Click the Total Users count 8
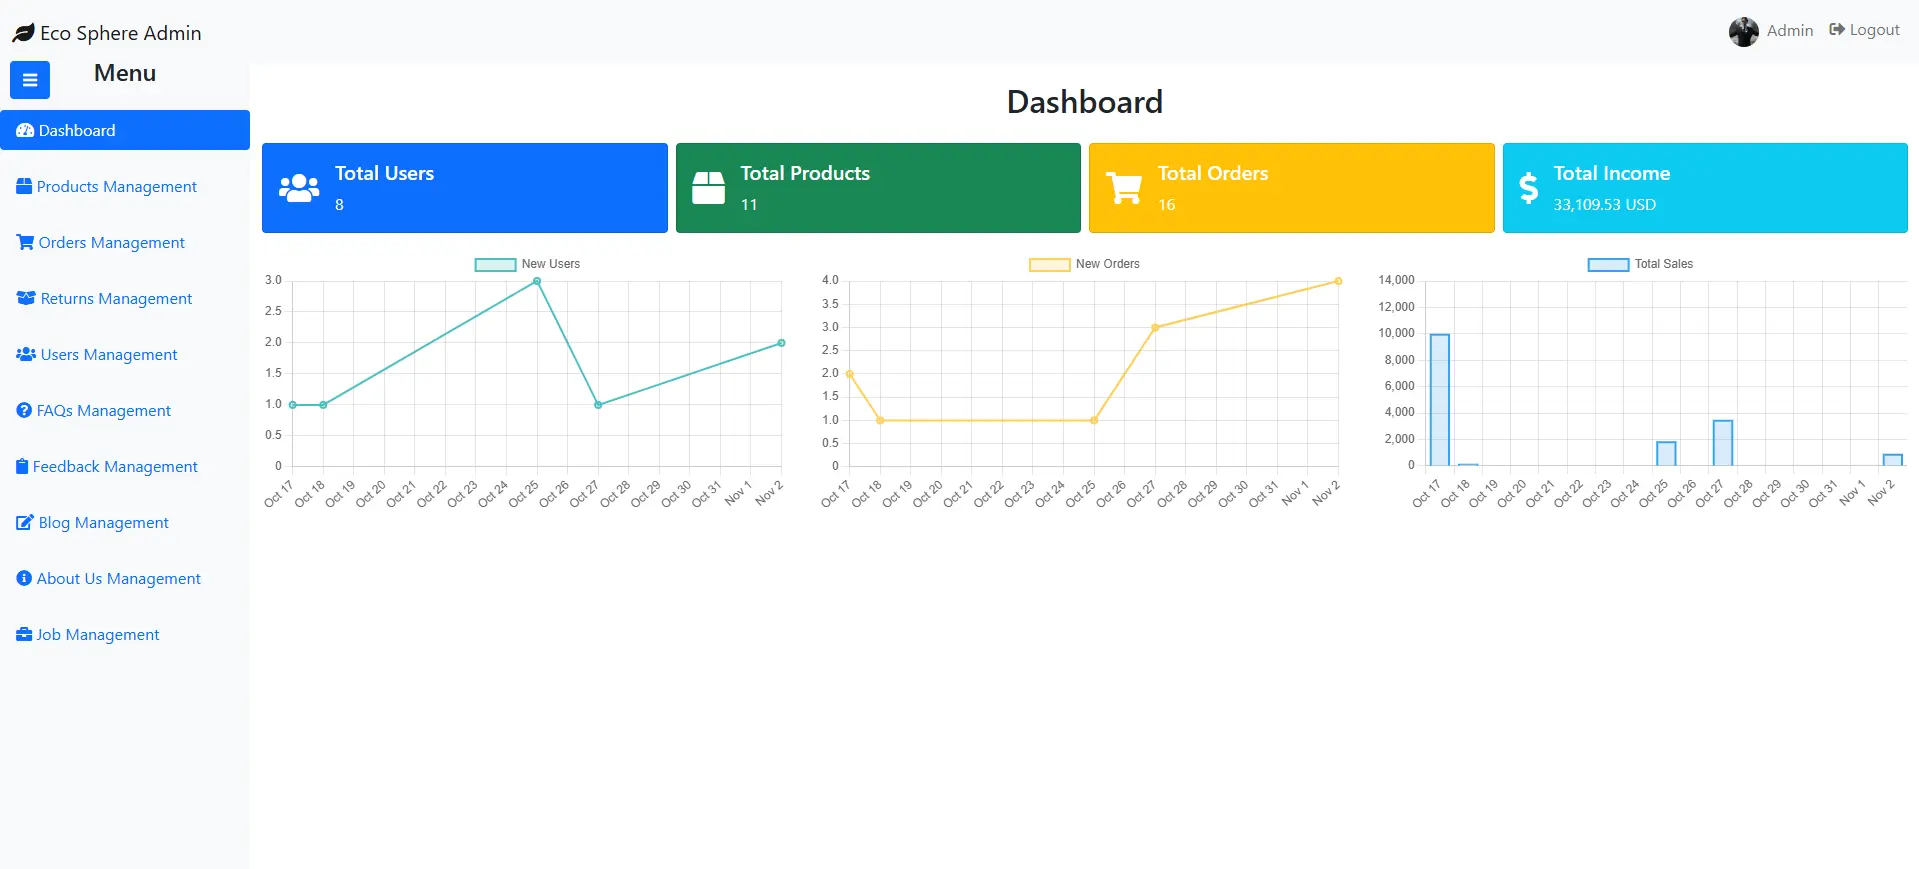 point(339,204)
